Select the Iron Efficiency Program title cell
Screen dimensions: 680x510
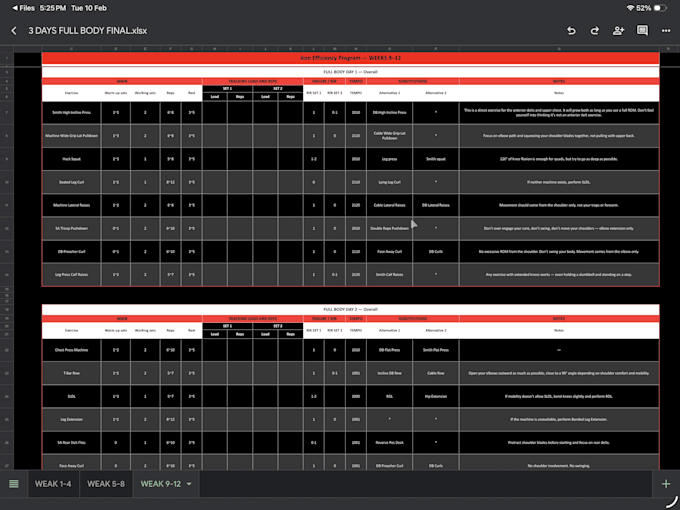coord(350,58)
